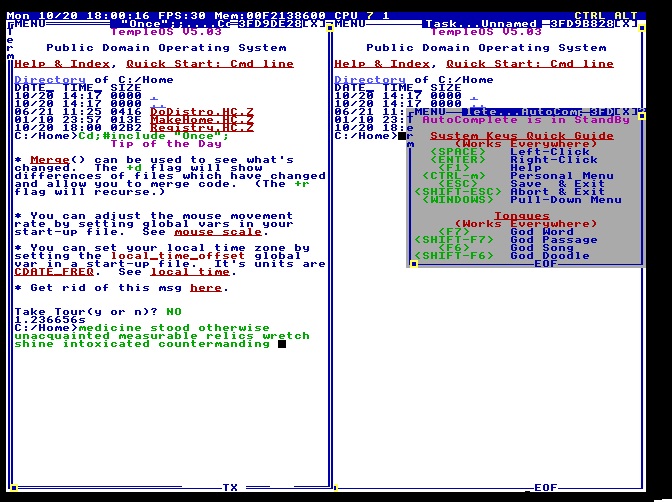Open MENU in right Task Unnamed window
This screenshot has height=502, width=672.
(350, 24)
